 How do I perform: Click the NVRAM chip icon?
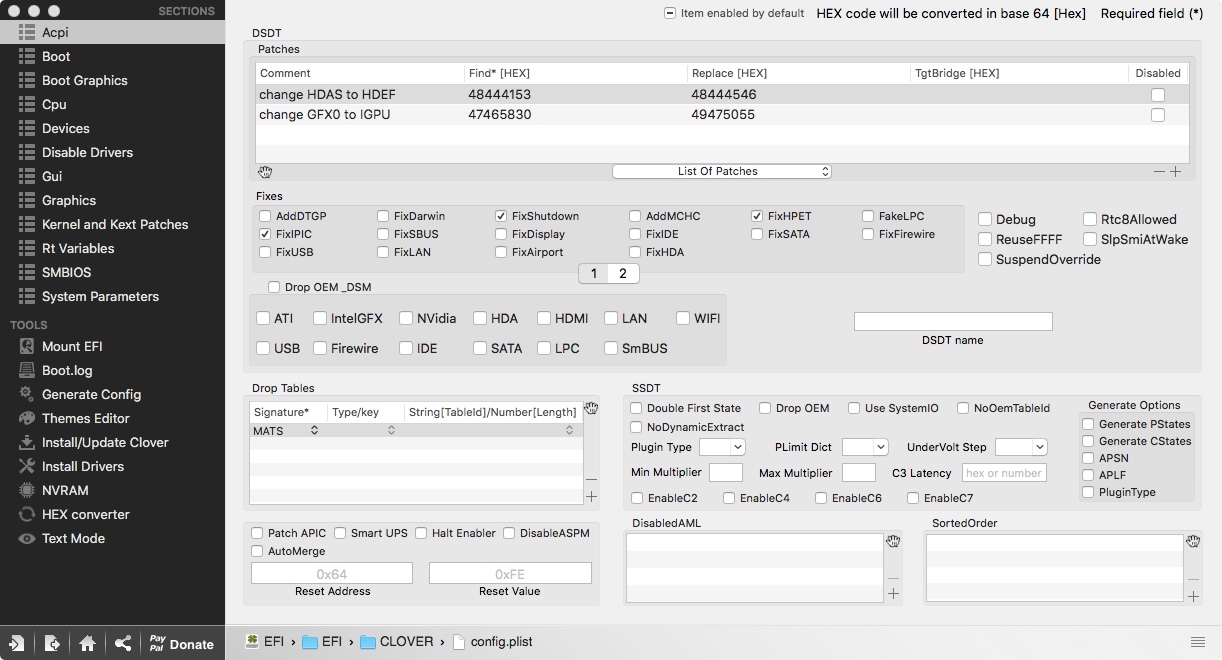click(x=27, y=490)
